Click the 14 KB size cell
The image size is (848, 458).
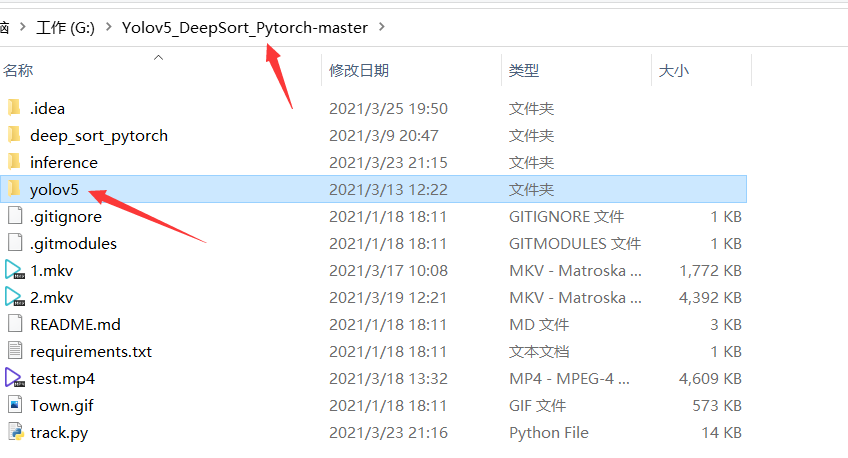(721, 433)
